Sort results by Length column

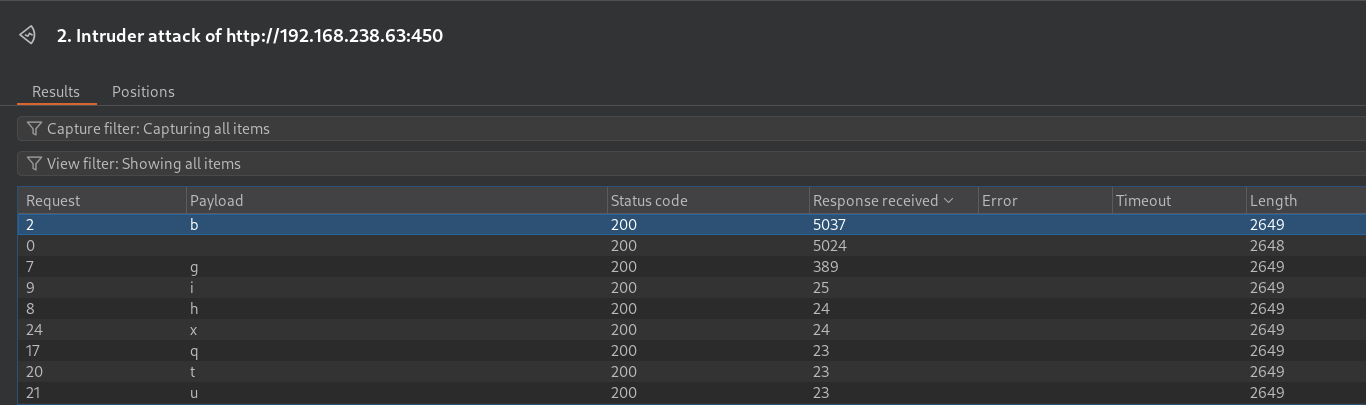(x=1306, y=201)
